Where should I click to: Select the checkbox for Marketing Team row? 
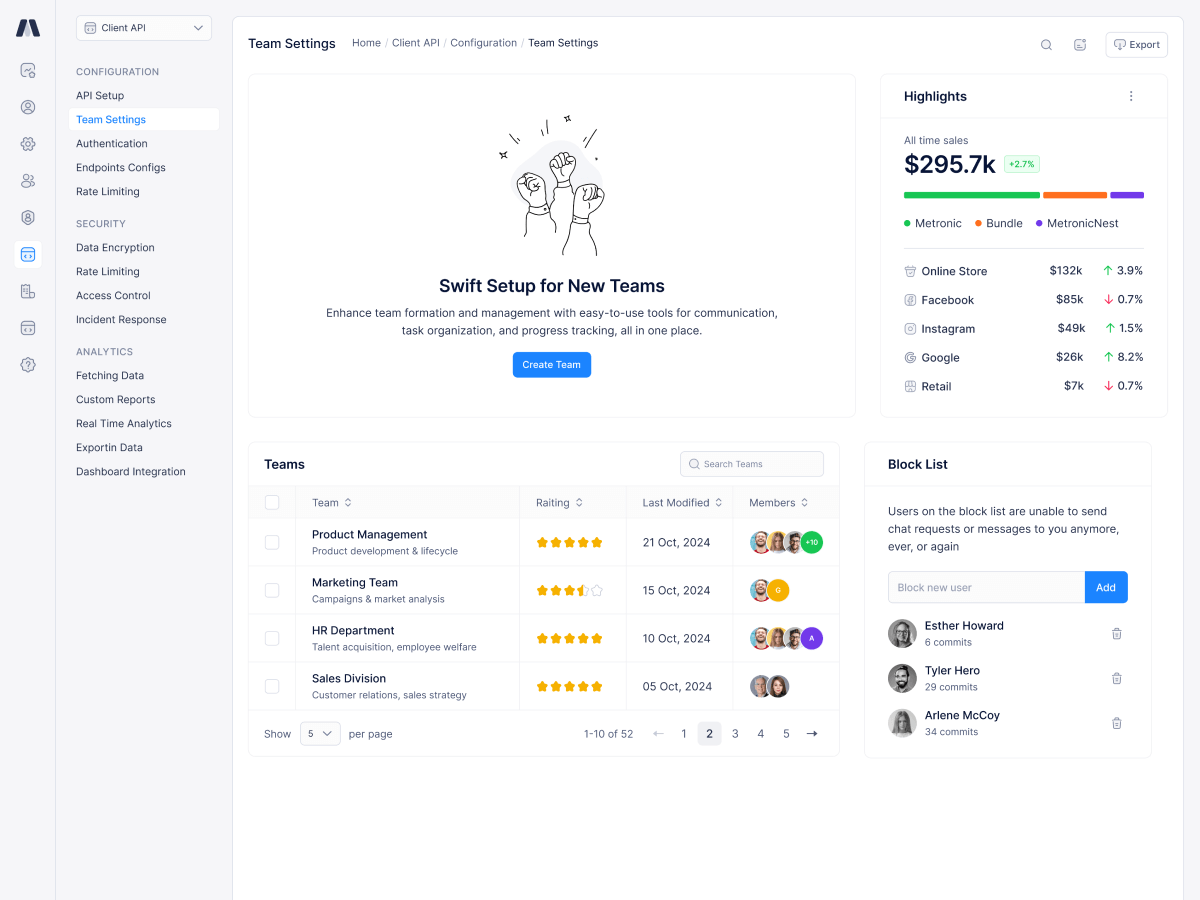click(x=272, y=590)
